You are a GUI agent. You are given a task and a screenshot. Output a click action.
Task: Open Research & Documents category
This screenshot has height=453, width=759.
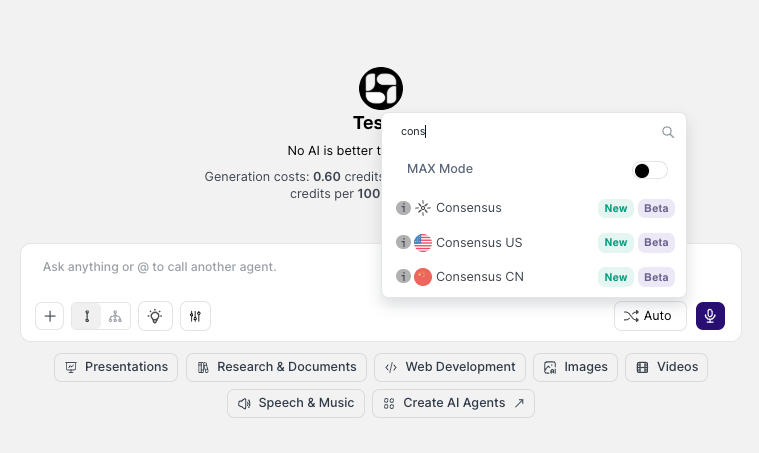pos(276,367)
